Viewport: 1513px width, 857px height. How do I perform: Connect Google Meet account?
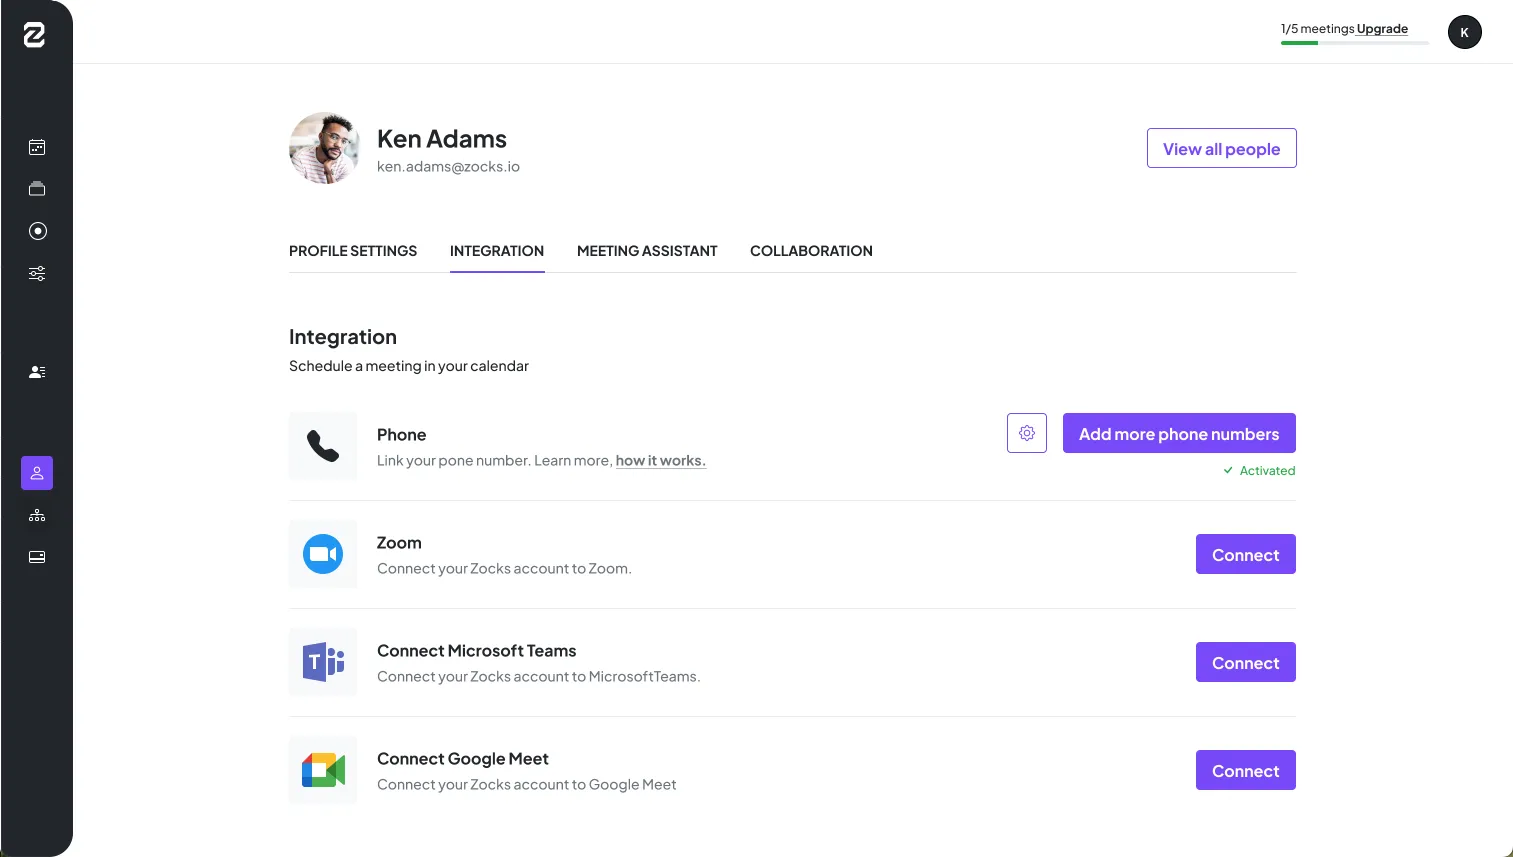1246,770
